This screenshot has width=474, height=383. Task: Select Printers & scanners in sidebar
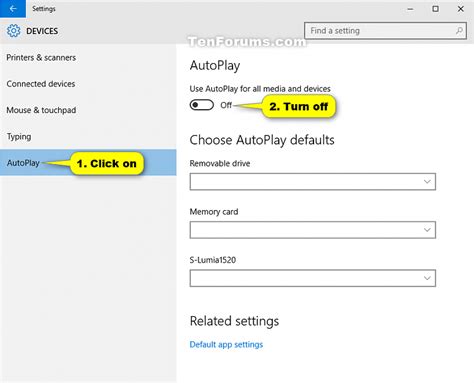click(88, 57)
